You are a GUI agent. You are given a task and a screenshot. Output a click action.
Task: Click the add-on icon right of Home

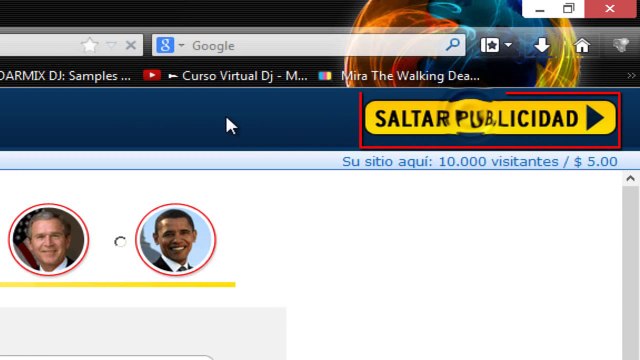(621, 45)
